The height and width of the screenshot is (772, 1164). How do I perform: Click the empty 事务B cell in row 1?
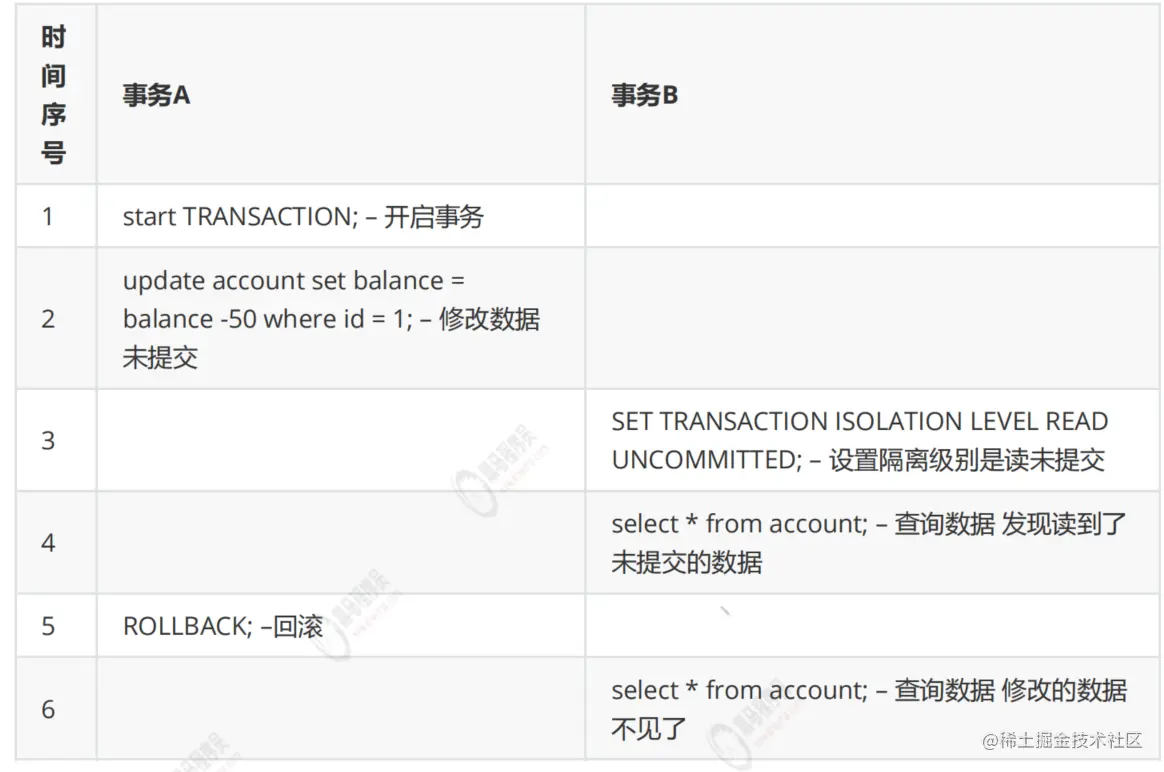point(873,216)
